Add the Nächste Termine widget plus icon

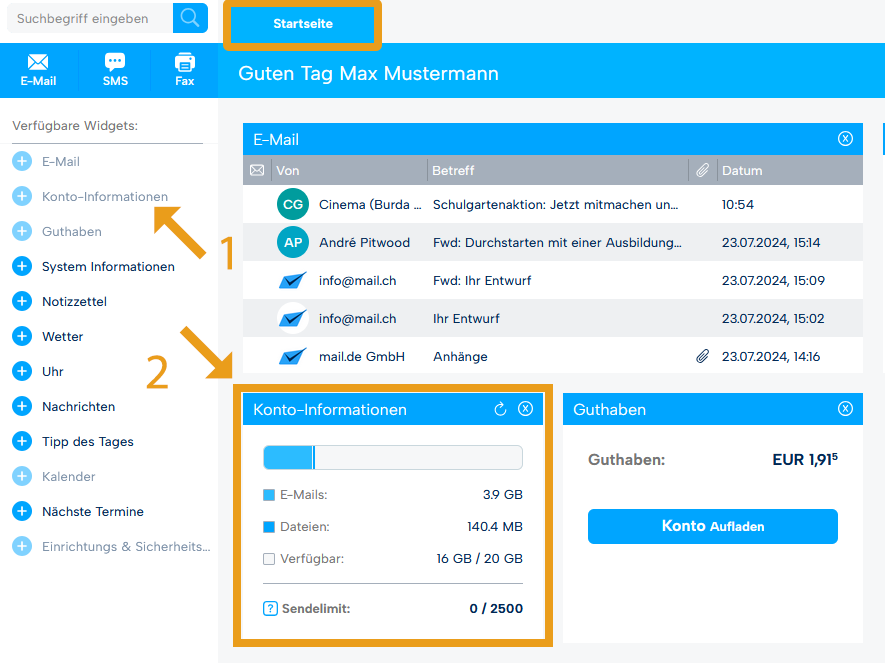(22, 511)
